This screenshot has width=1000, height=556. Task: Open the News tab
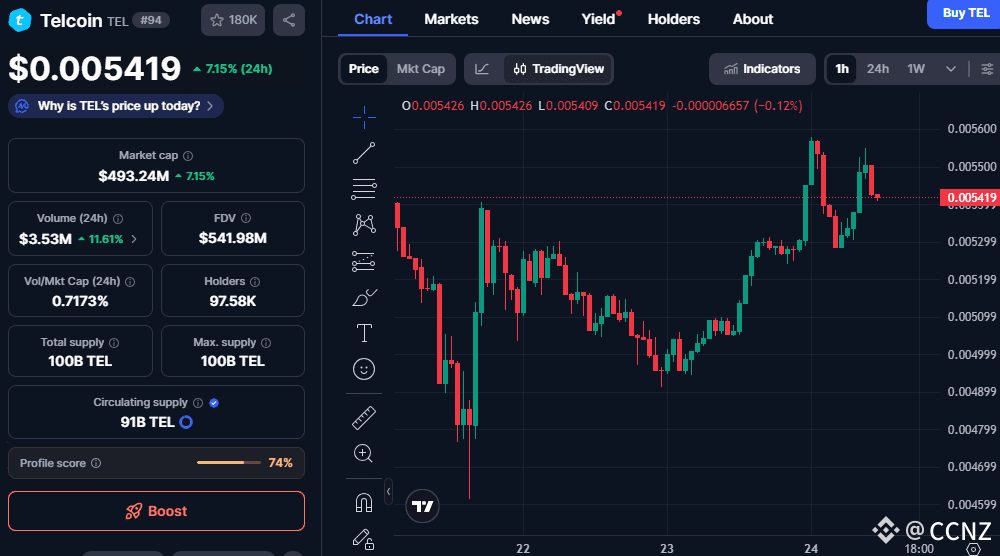pos(530,20)
